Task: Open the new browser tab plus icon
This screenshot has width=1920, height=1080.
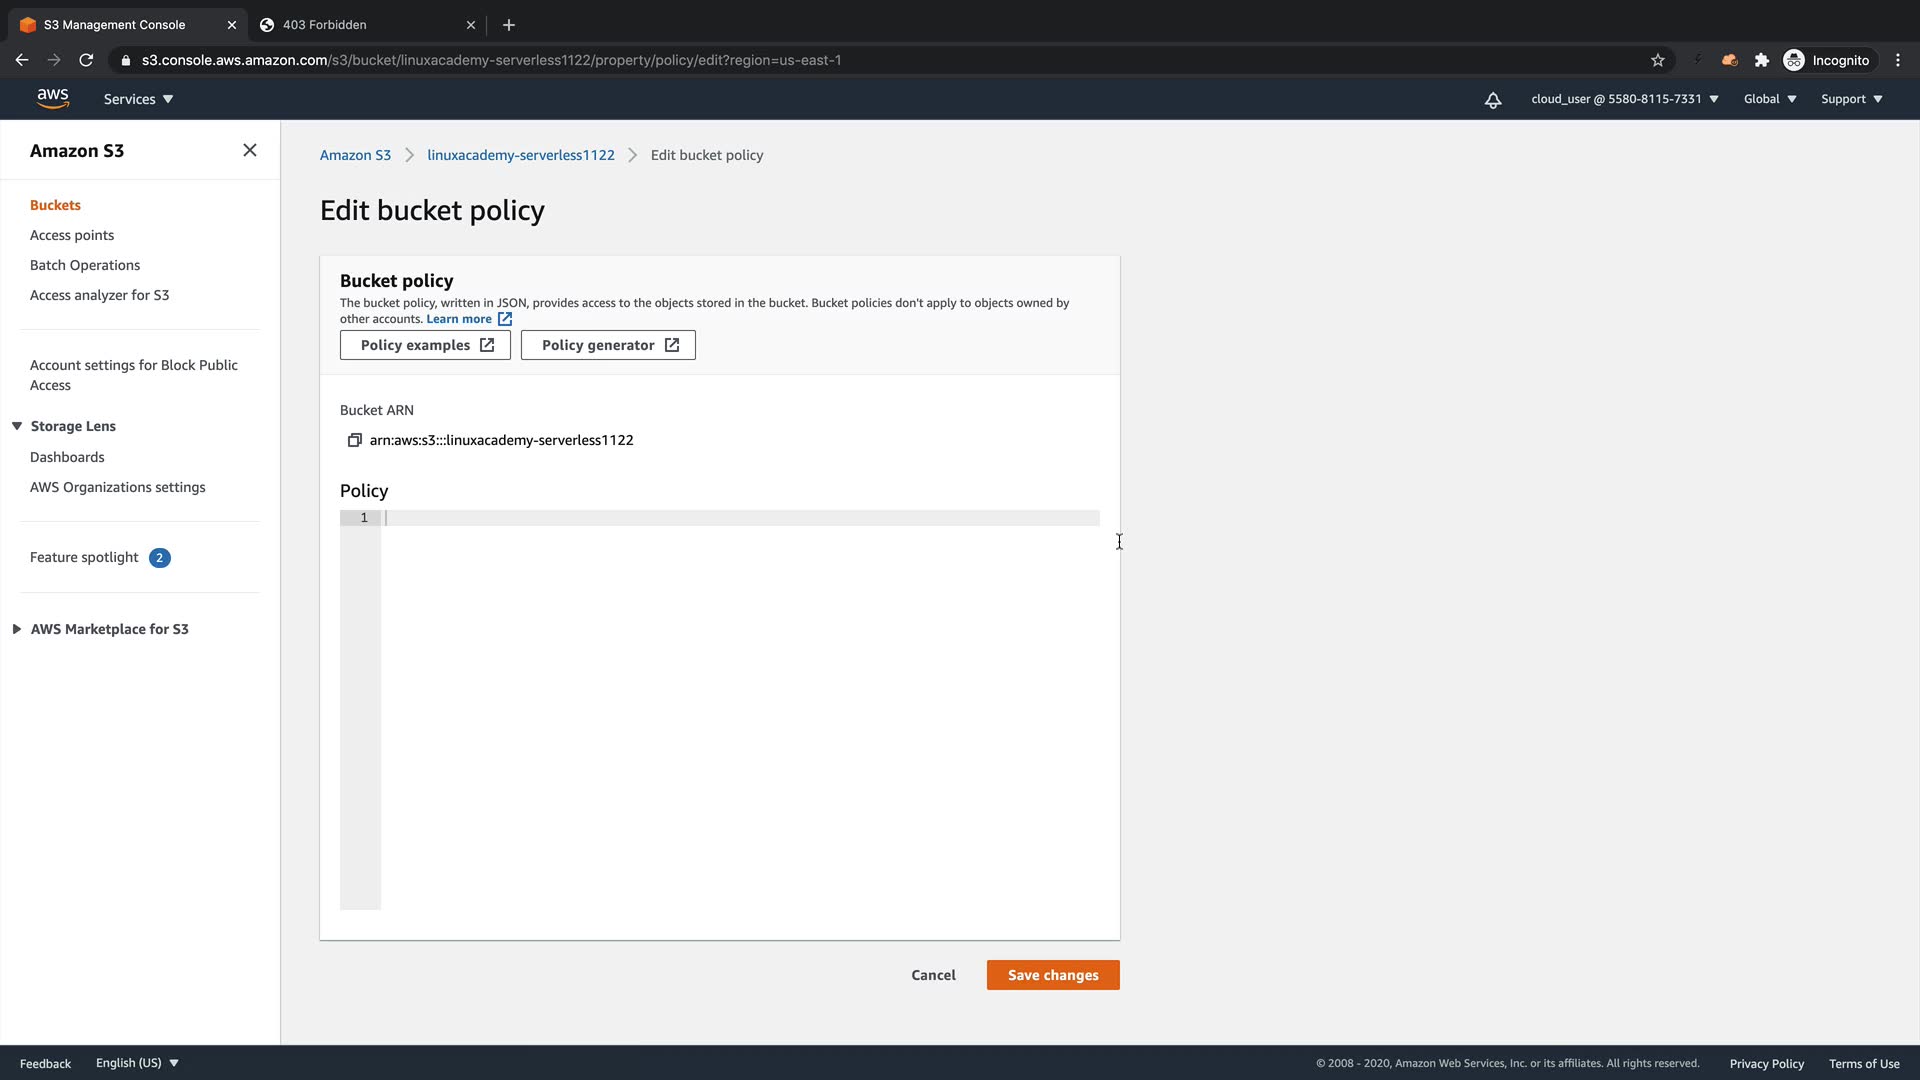Action: pyautogui.click(x=509, y=25)
